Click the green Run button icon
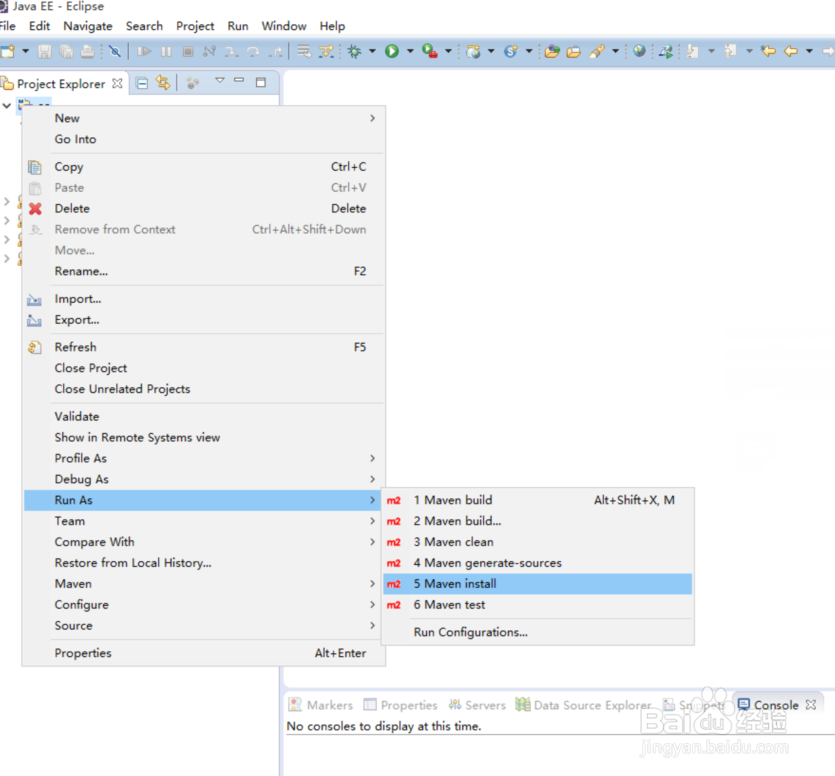 pyautogui.click(x=392, y=52)
